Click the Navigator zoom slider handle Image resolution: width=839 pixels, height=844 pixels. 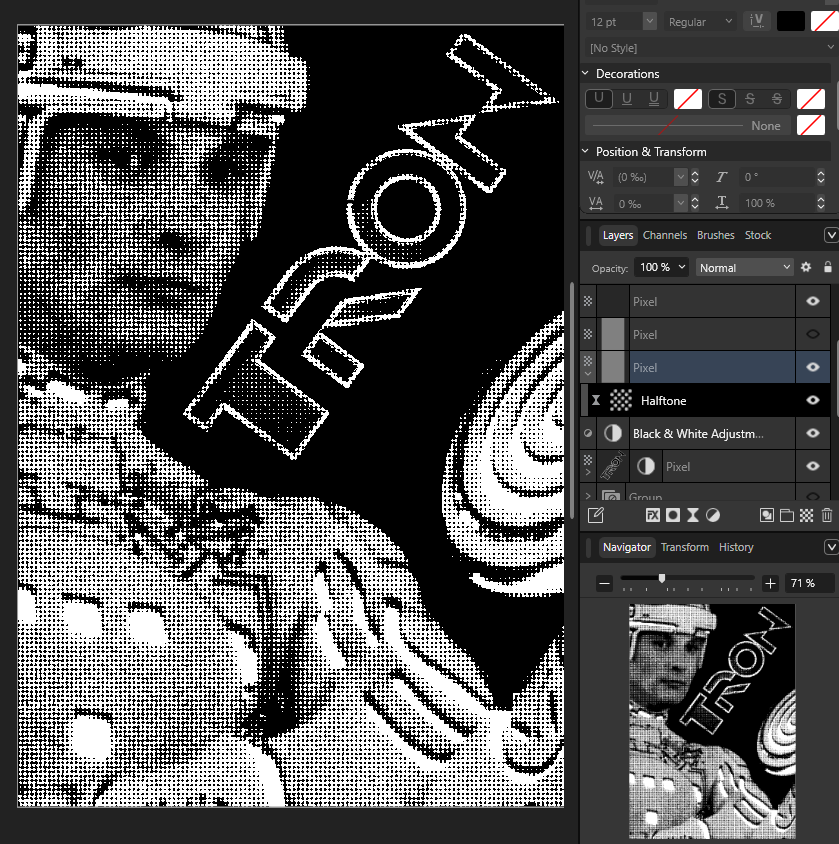(x=661, y=578)
